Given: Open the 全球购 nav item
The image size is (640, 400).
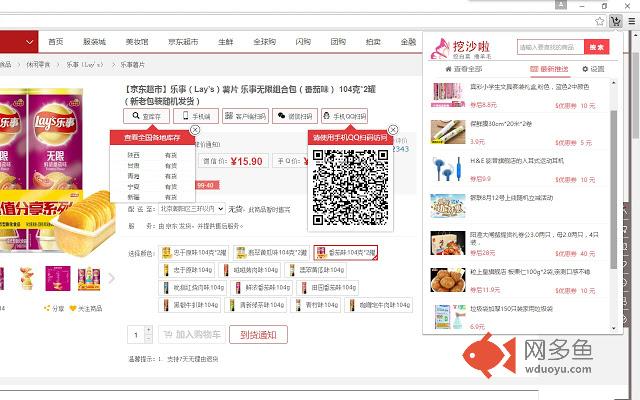Looking at the screenshot, I should [264, 42].
